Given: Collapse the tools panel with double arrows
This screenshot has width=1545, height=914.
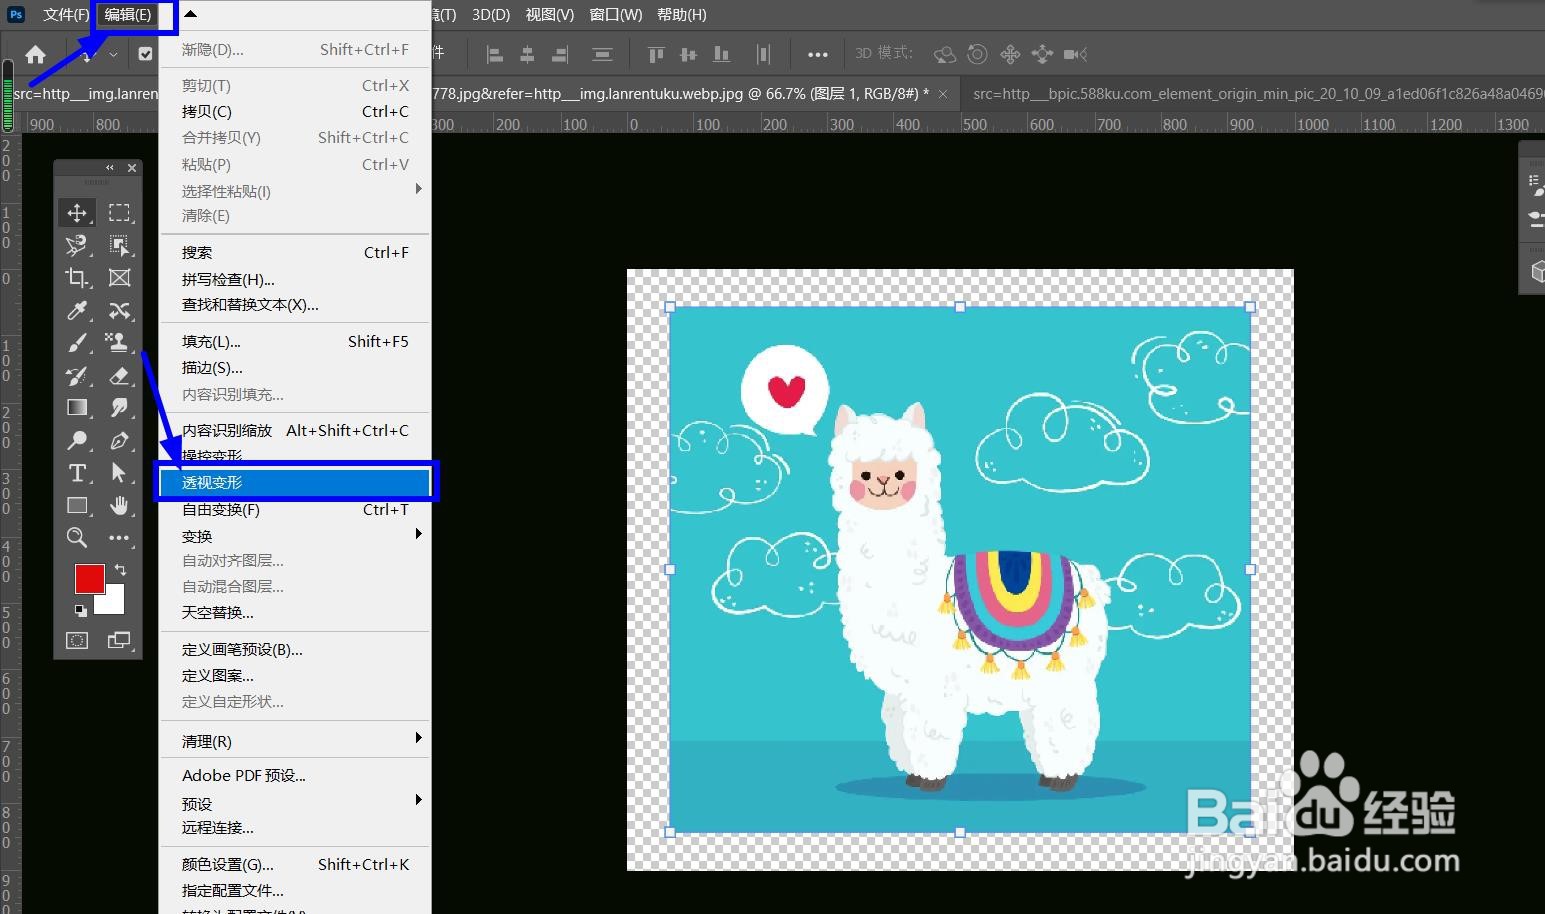Looking at the screenshot, I should 110,168.
